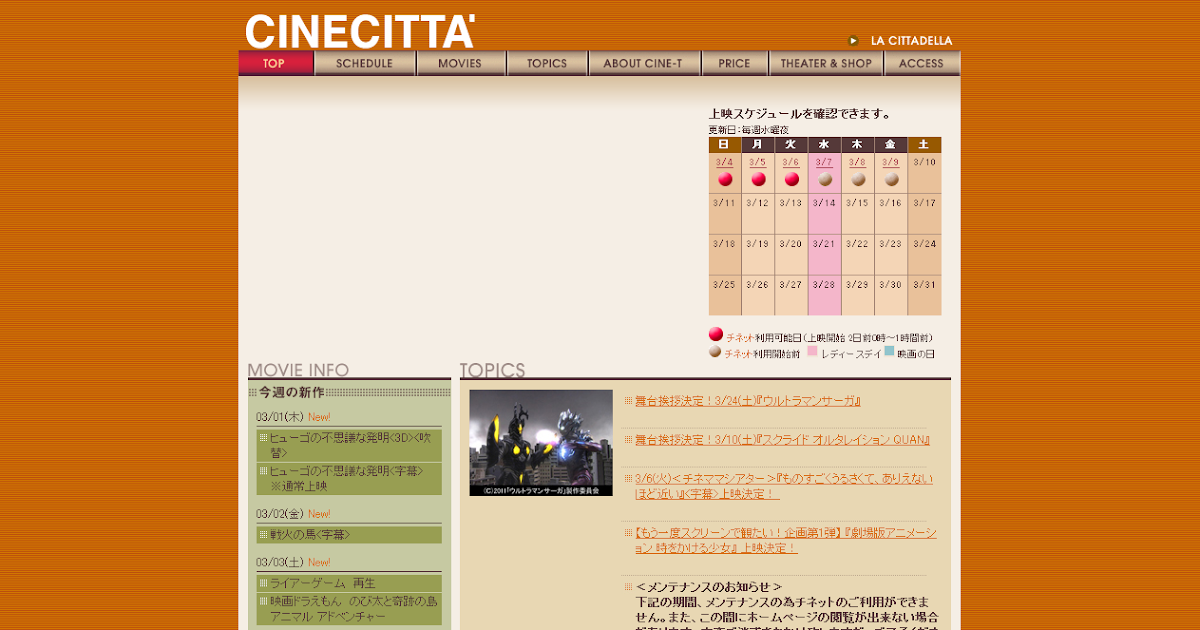
Task: Click the red ball under 3/6
Action: click(791, 180)
